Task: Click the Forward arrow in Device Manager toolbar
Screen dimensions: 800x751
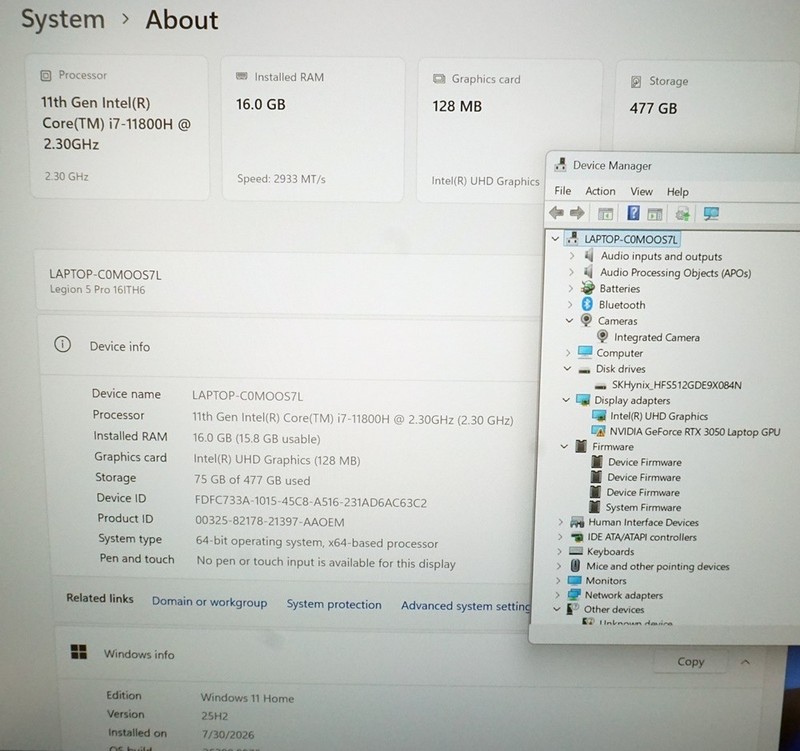Action: (577, 213)
